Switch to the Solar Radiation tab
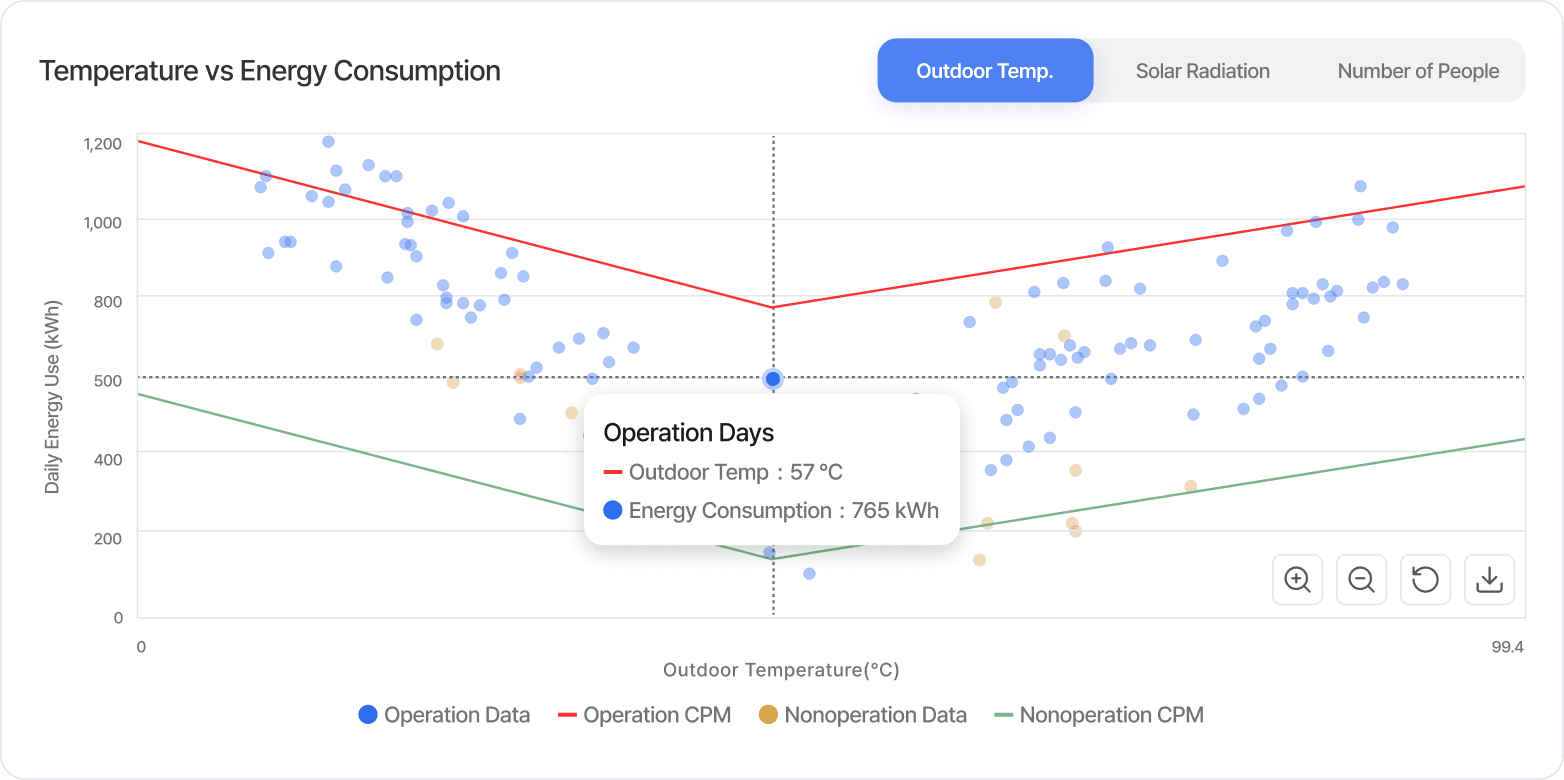 click(1202, 70)
